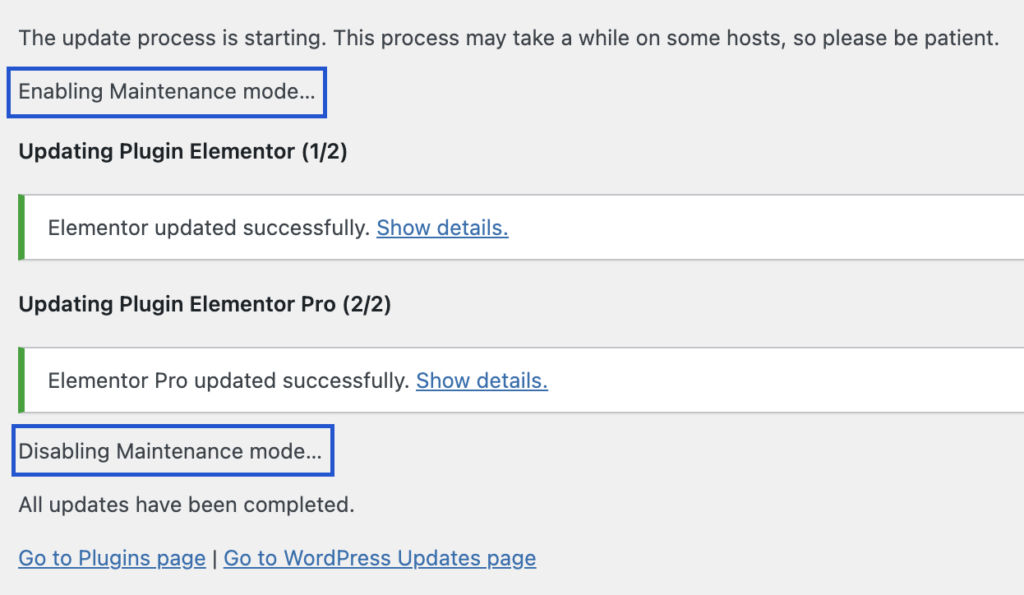
Task: Click the Enabling Maintenance mode message
Action: click(x=167, y=92)
